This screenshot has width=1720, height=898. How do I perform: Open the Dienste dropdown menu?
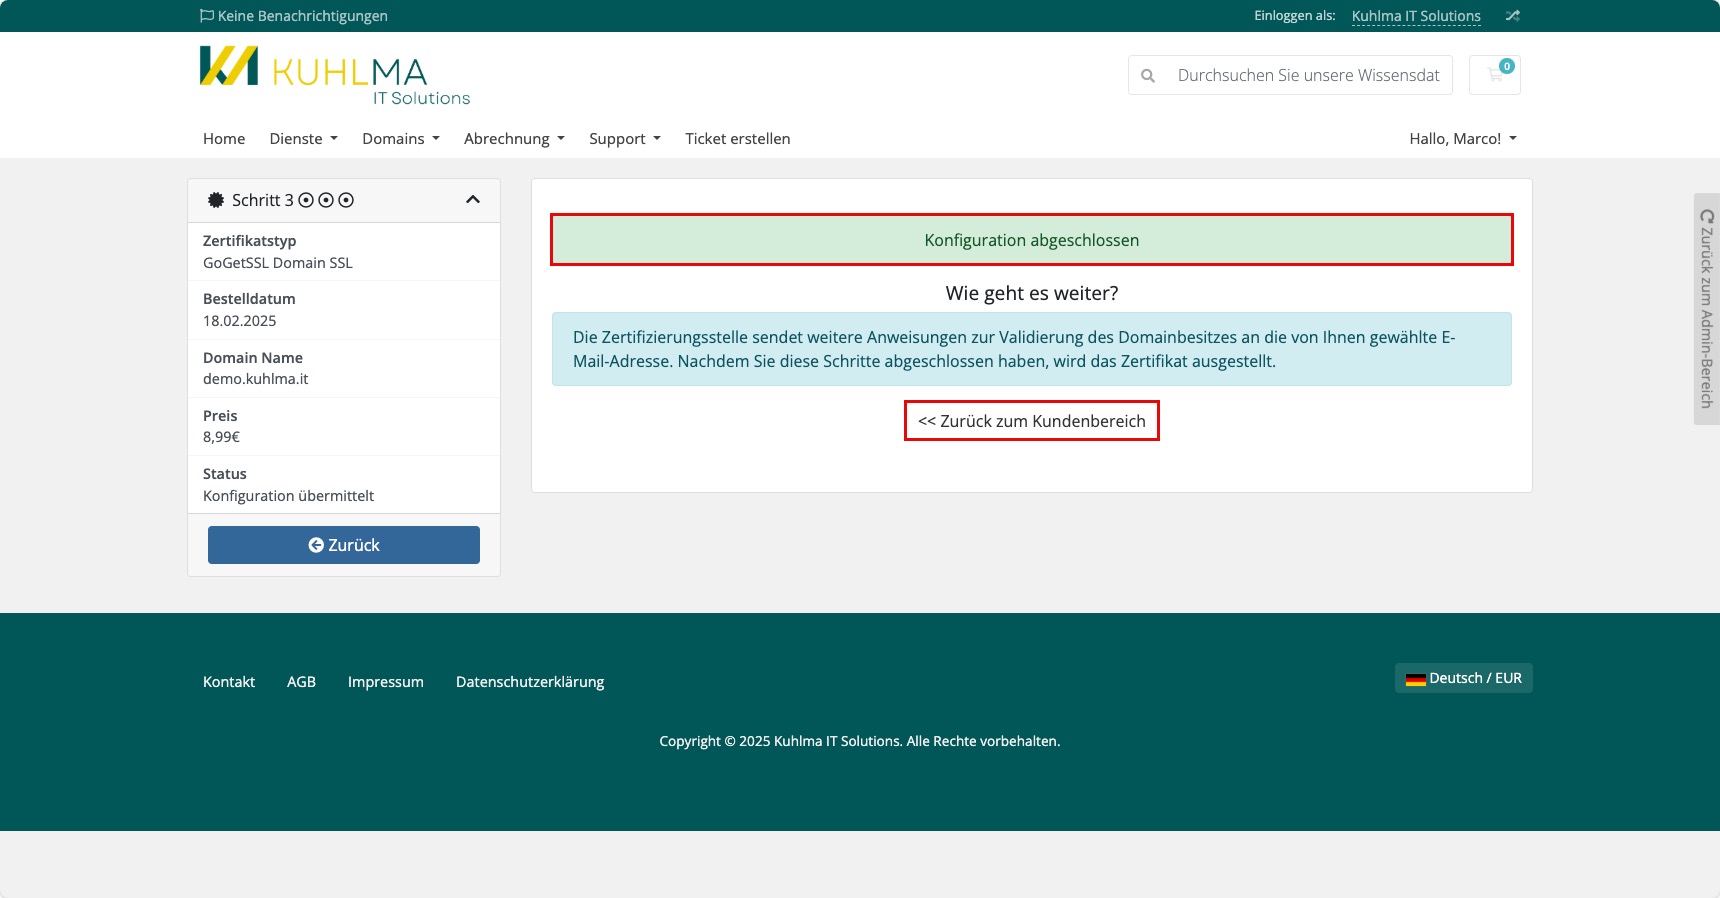coord(304,139)
